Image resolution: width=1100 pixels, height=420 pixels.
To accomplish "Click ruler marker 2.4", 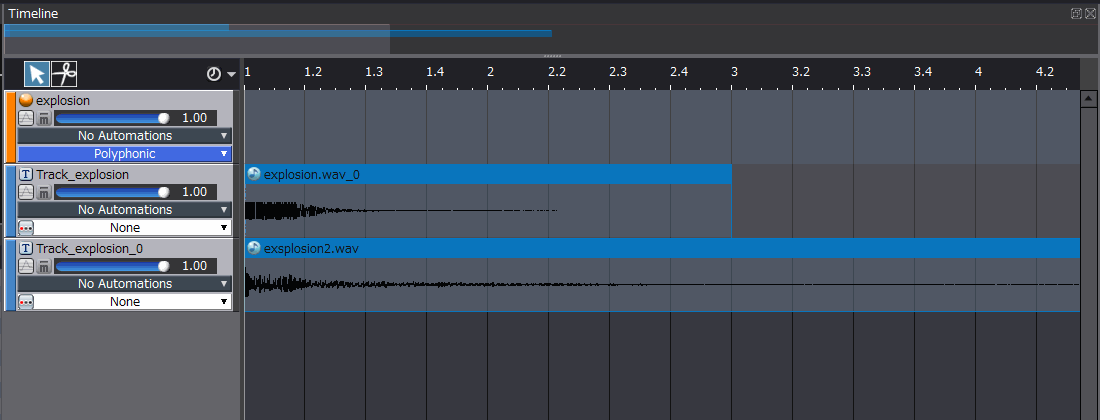I will [679, 72].
